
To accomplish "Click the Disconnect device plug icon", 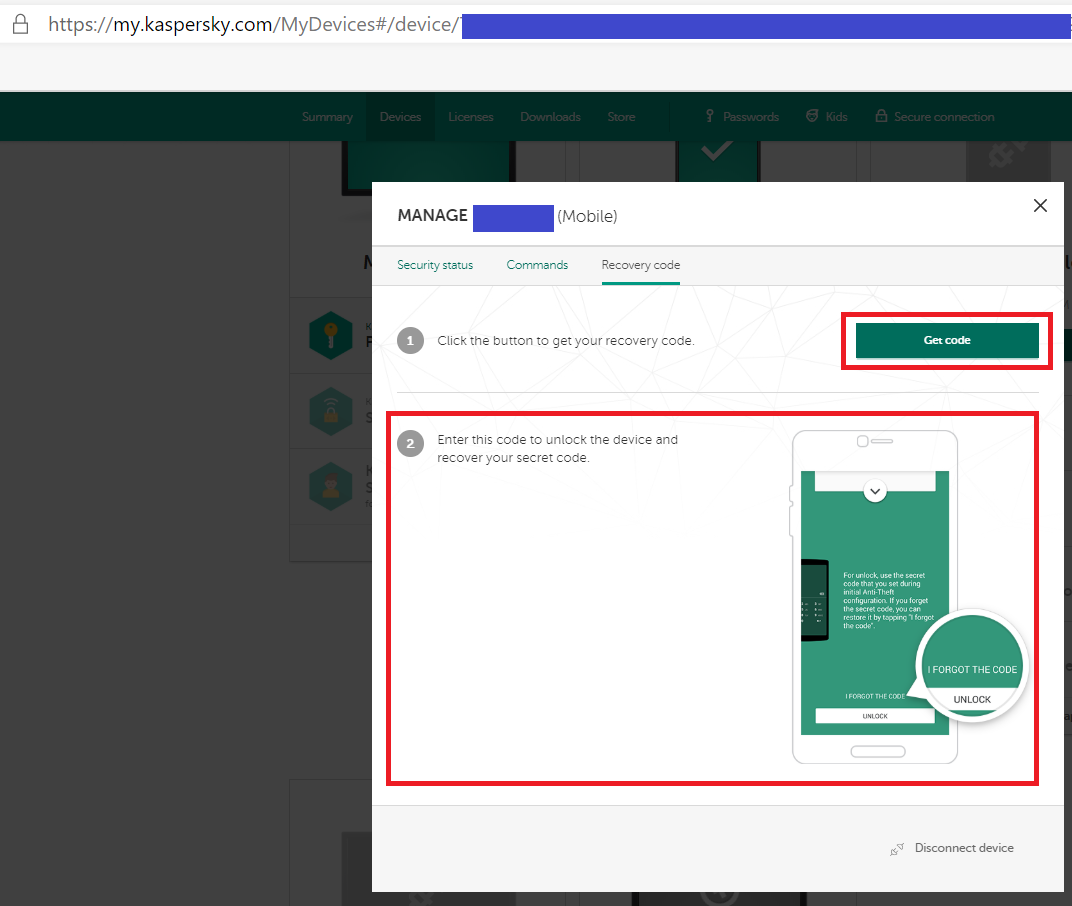I will tap(897, 849).
